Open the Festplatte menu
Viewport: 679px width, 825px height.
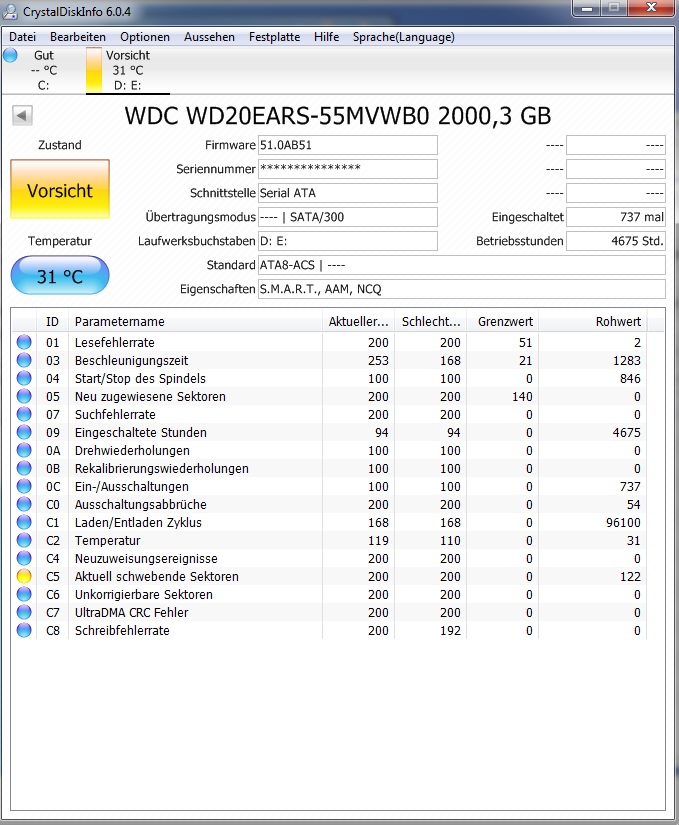click(274, 37)
